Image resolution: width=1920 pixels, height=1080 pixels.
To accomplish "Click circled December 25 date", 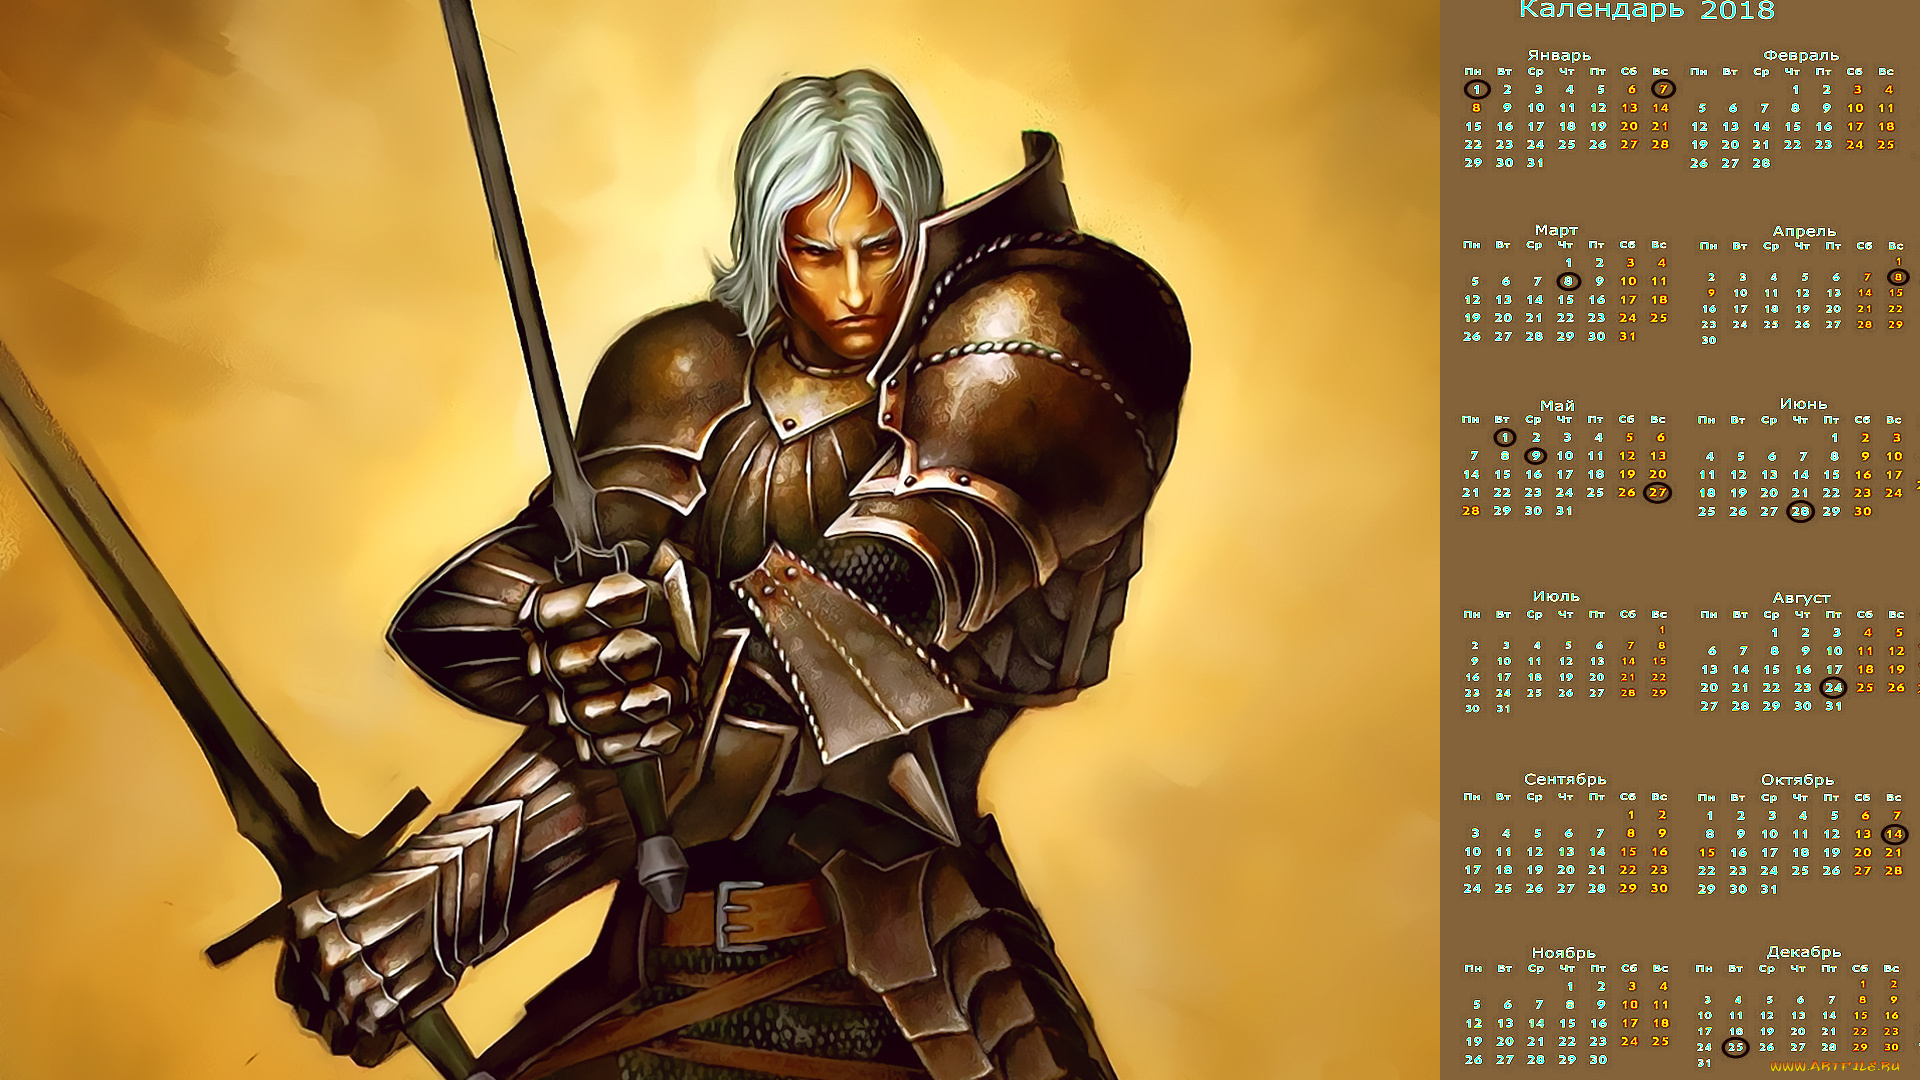I will [x=1735, y=1047].
